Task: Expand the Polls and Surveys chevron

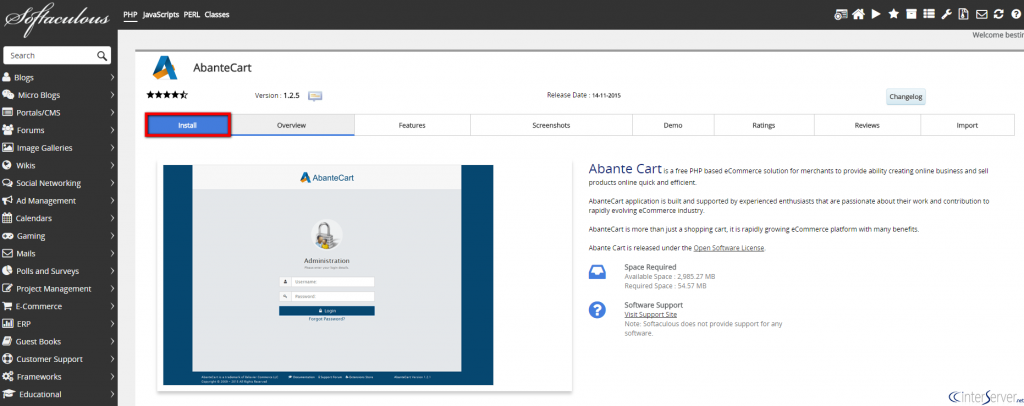Action: pyautogui.click(x=112, y=271)
